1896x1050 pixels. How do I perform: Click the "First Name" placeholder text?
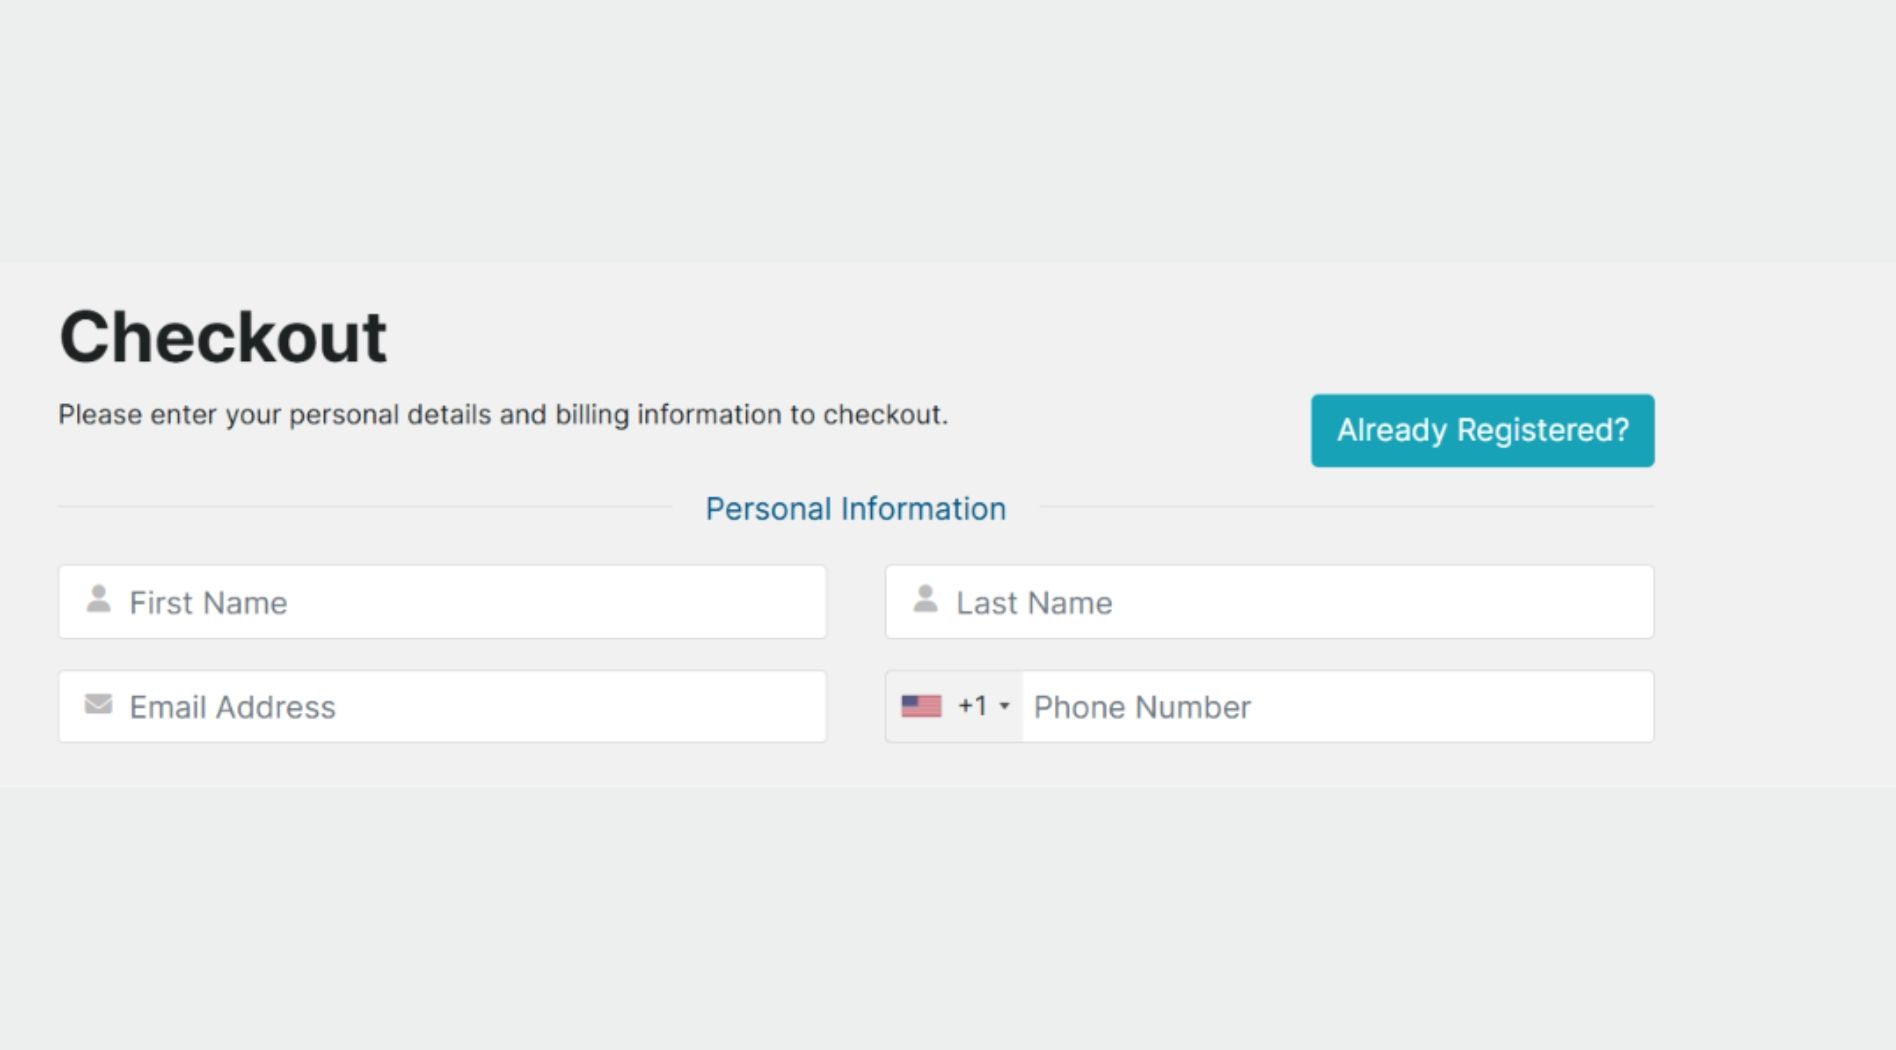click(208, 603)
